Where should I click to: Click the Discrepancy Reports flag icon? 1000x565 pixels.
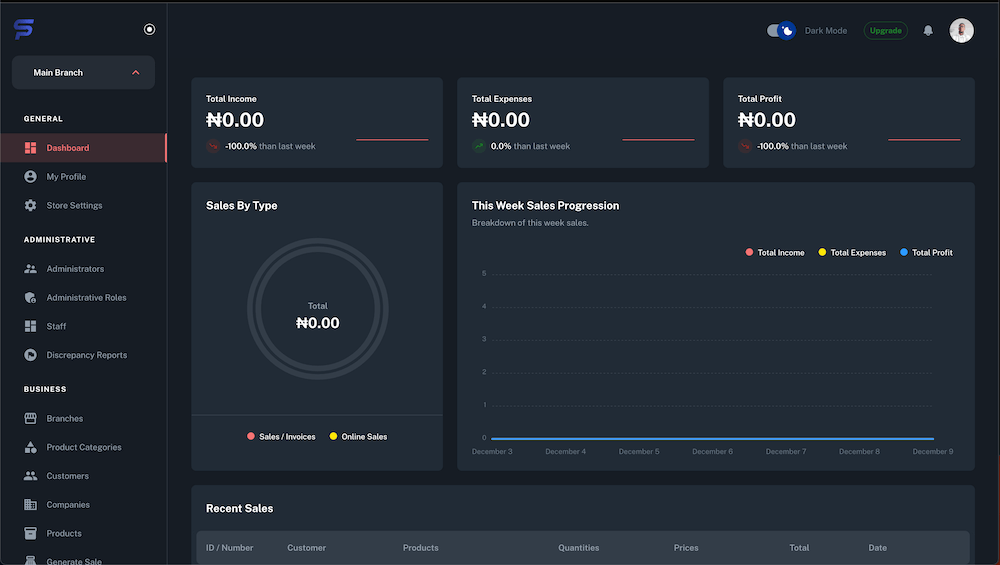point(30,355)
